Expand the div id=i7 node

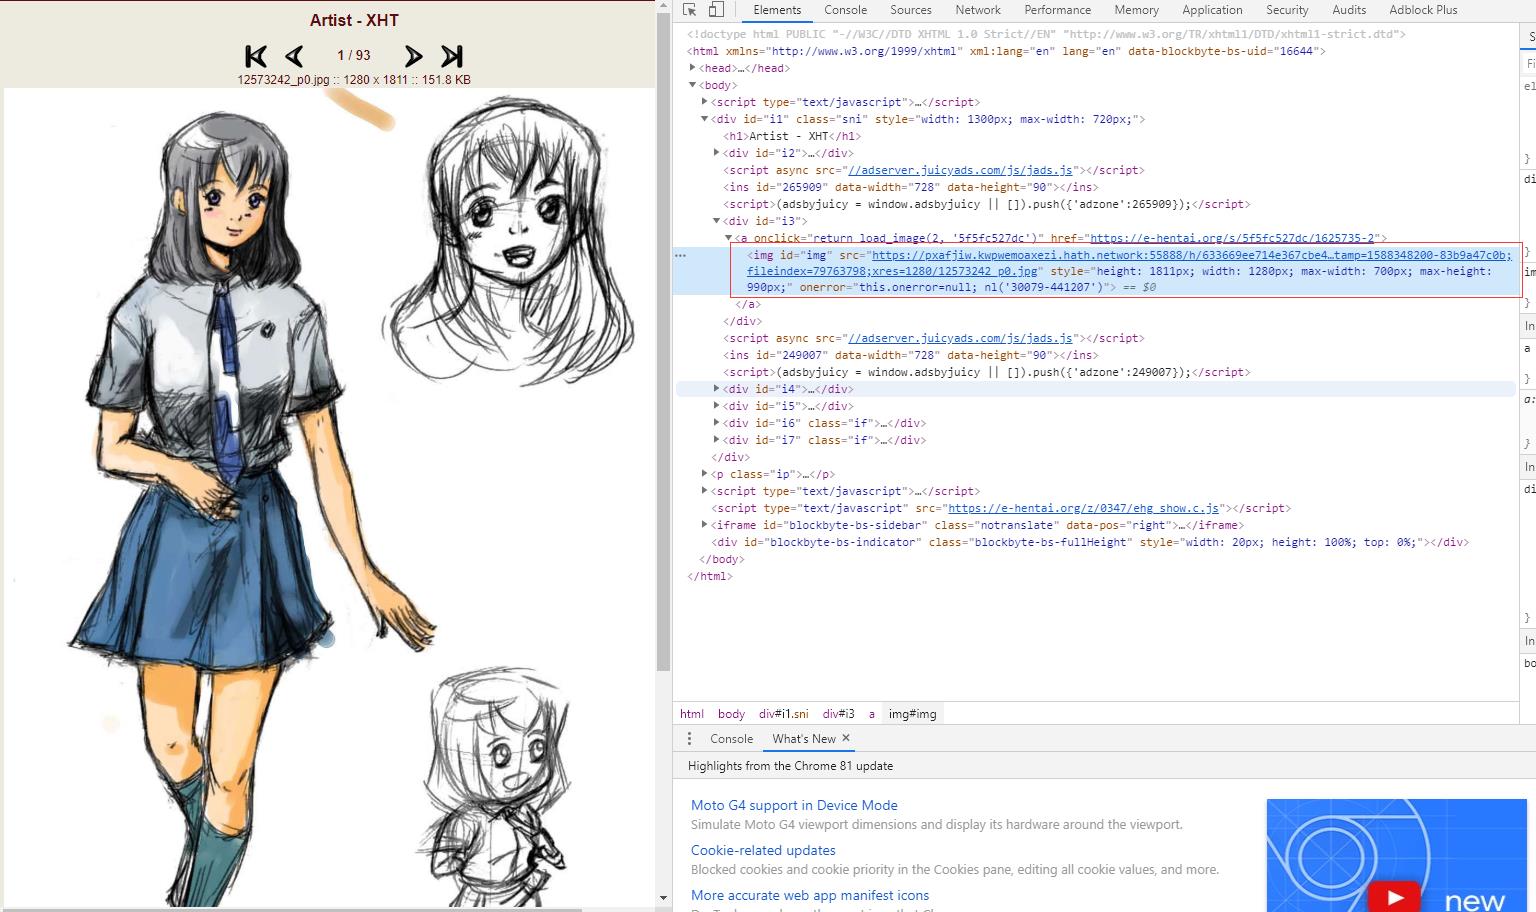tap(717, 440)
